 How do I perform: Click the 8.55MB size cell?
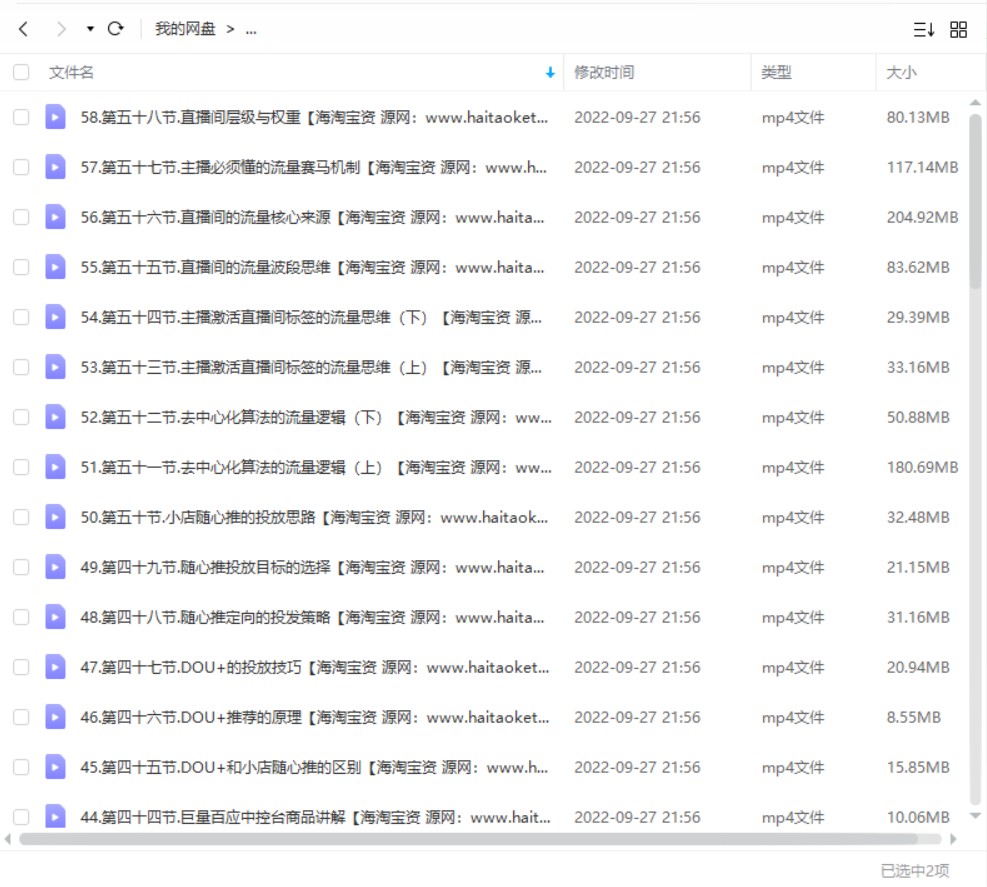point(913,717)
